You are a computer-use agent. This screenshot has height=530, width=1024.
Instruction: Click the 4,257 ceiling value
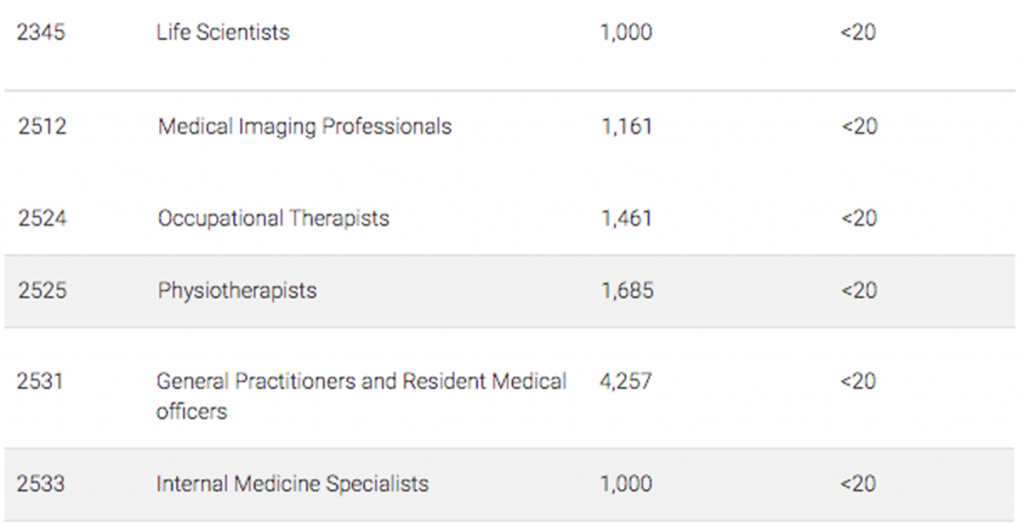click(x=627, y=382)
